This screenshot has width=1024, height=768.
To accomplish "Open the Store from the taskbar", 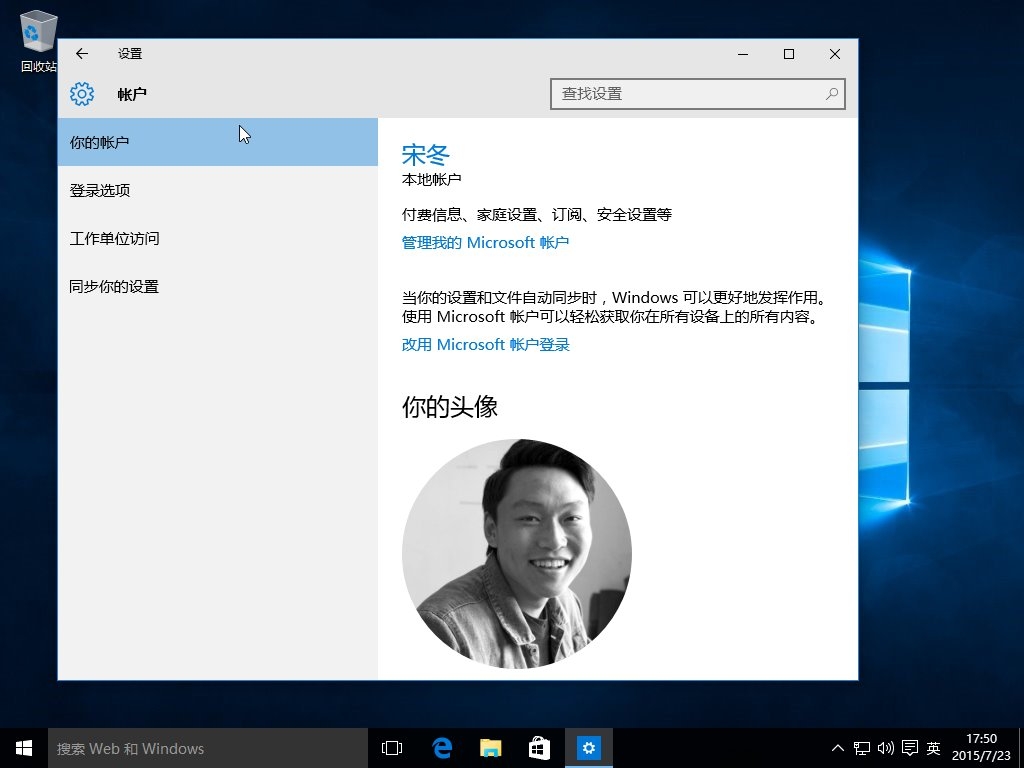I will click(539, 748).
